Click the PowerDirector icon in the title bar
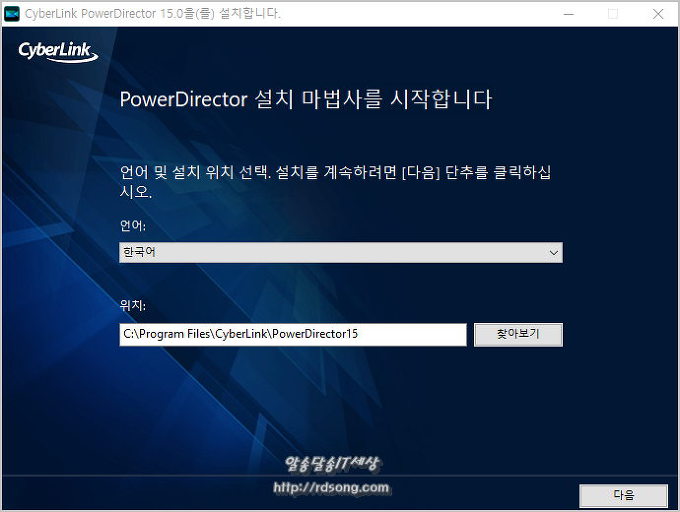The image size is (680, 512). tap(12, 14)
